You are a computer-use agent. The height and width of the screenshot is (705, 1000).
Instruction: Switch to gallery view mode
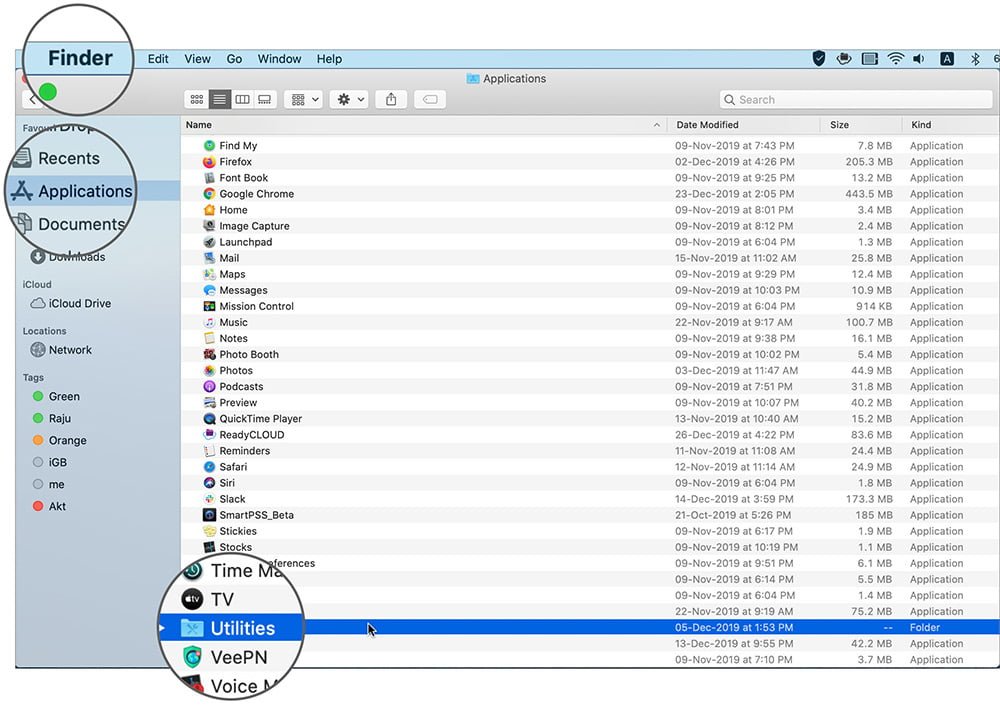click(265, 100)
